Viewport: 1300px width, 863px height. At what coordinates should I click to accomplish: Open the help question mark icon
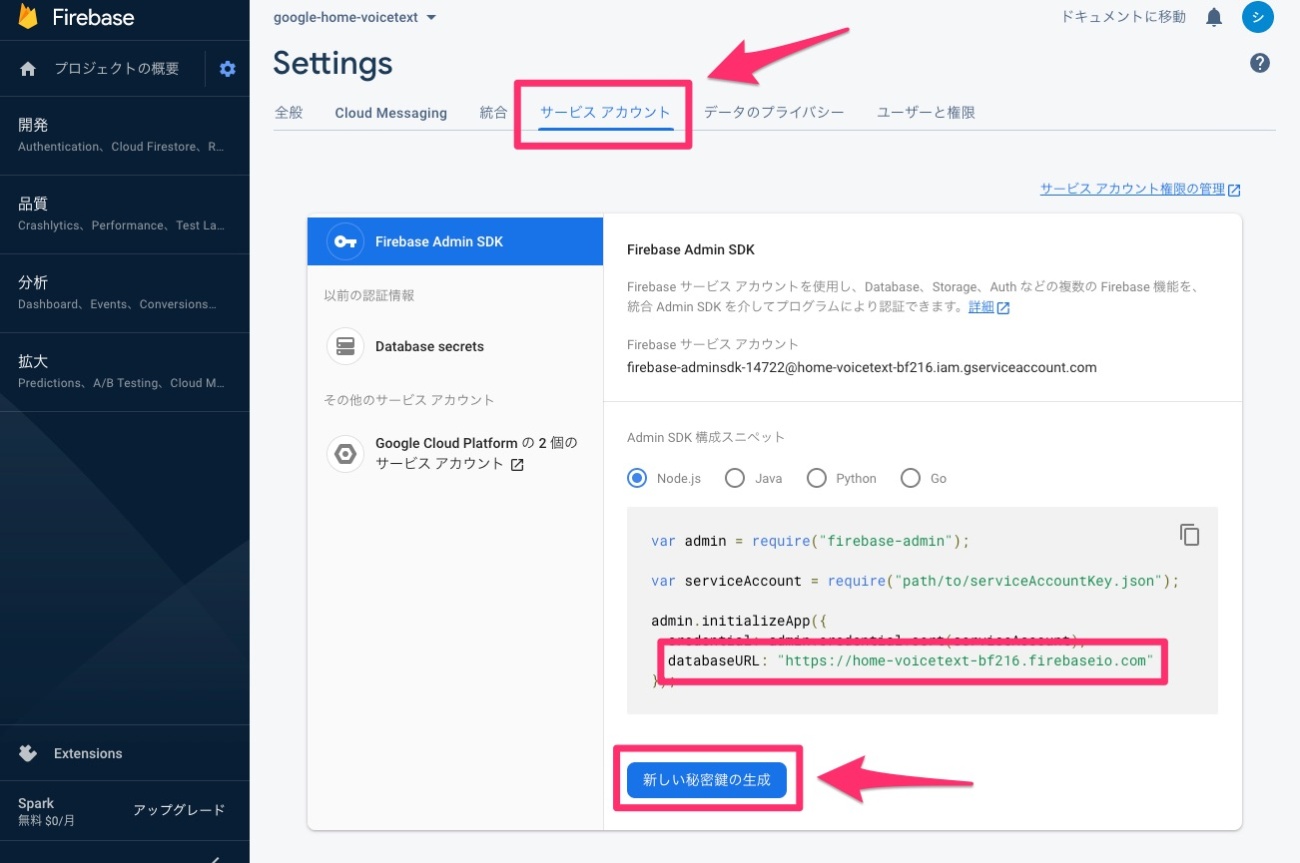(1260, 63)
